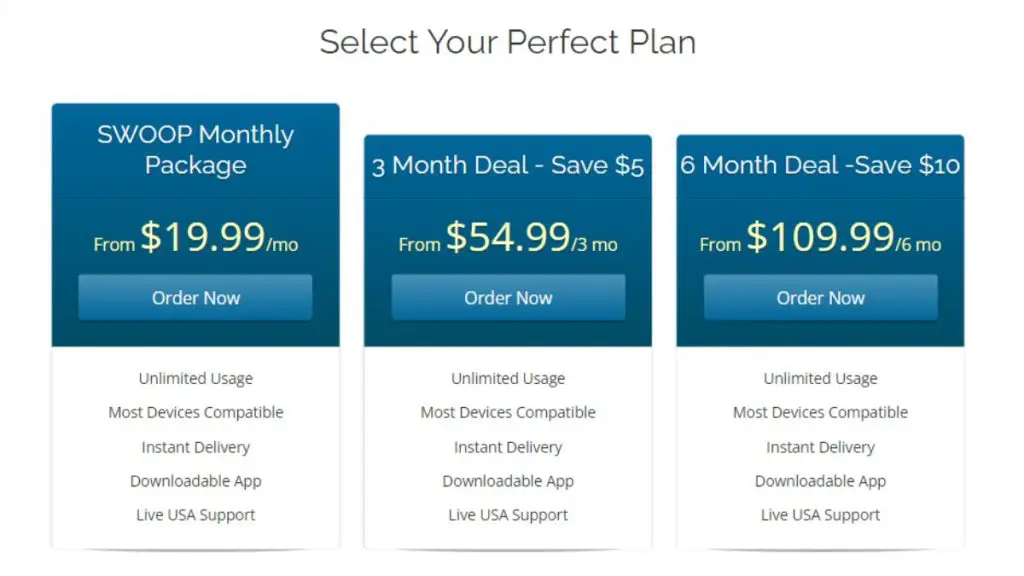Click Instant Delivery in monthly plan

click(x=195, y=447)
